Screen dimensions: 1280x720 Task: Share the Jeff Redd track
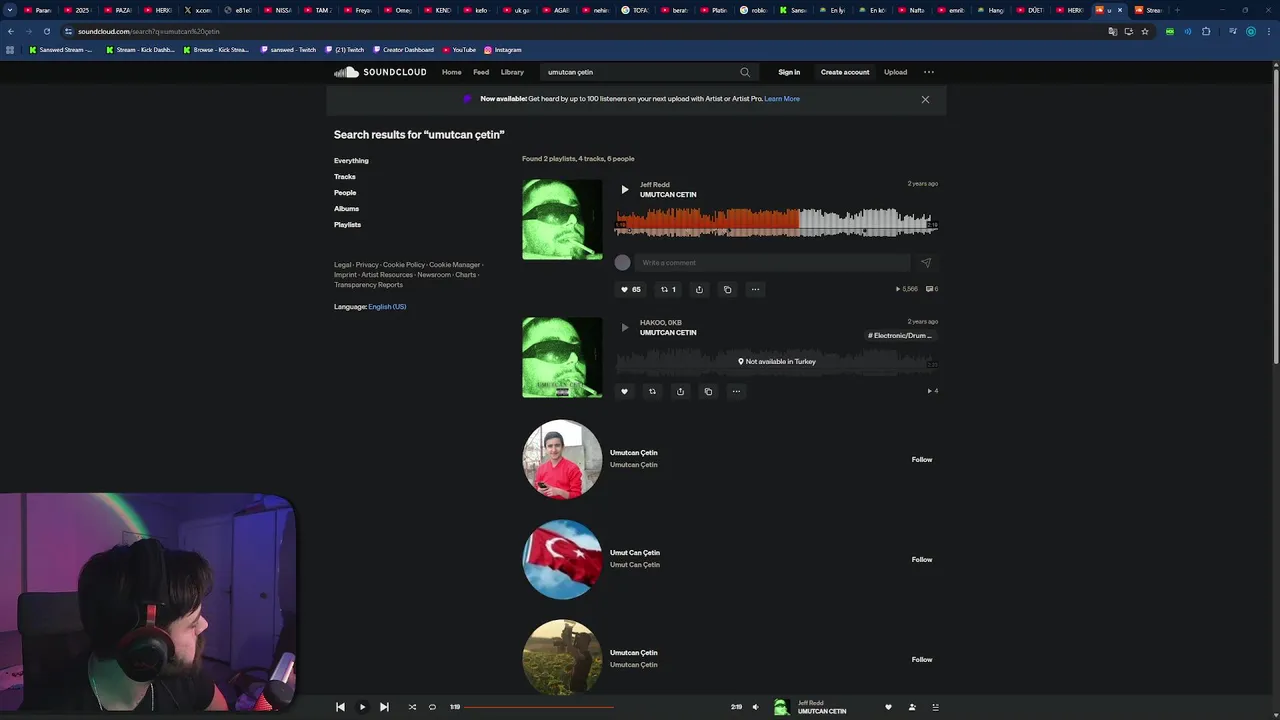(699, 290)
